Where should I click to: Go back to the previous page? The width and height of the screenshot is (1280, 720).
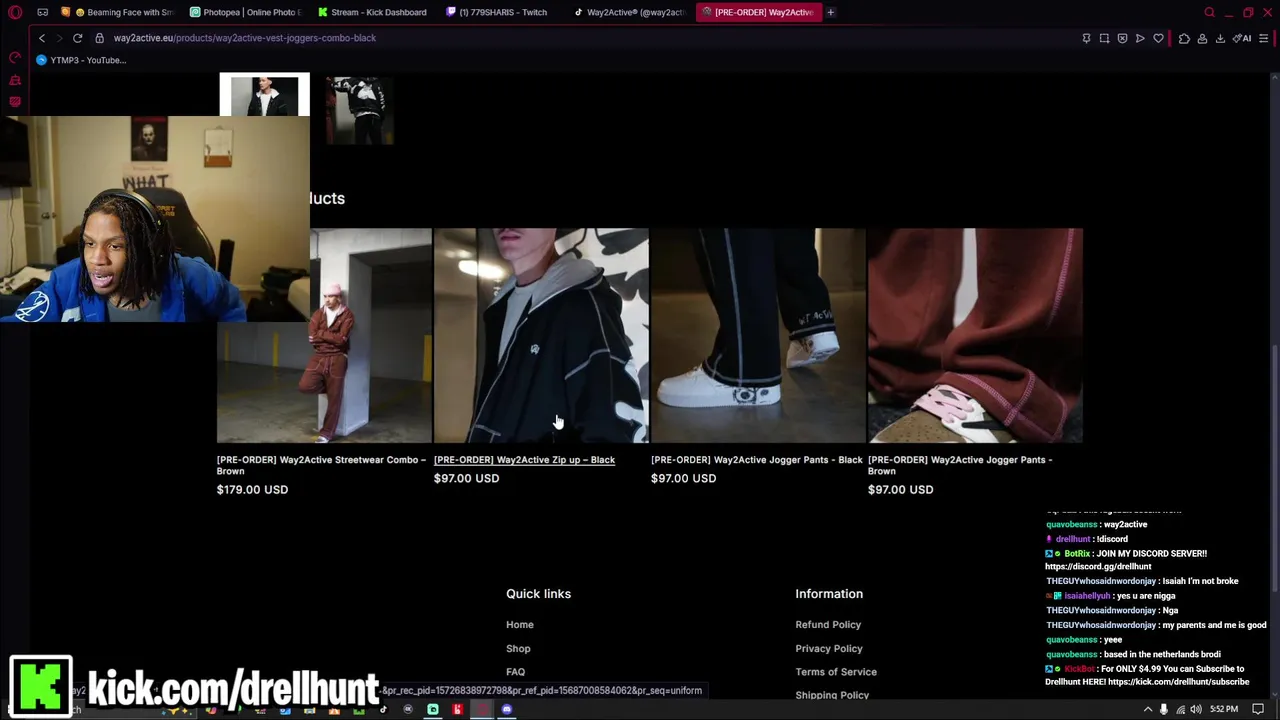(42, 38)
